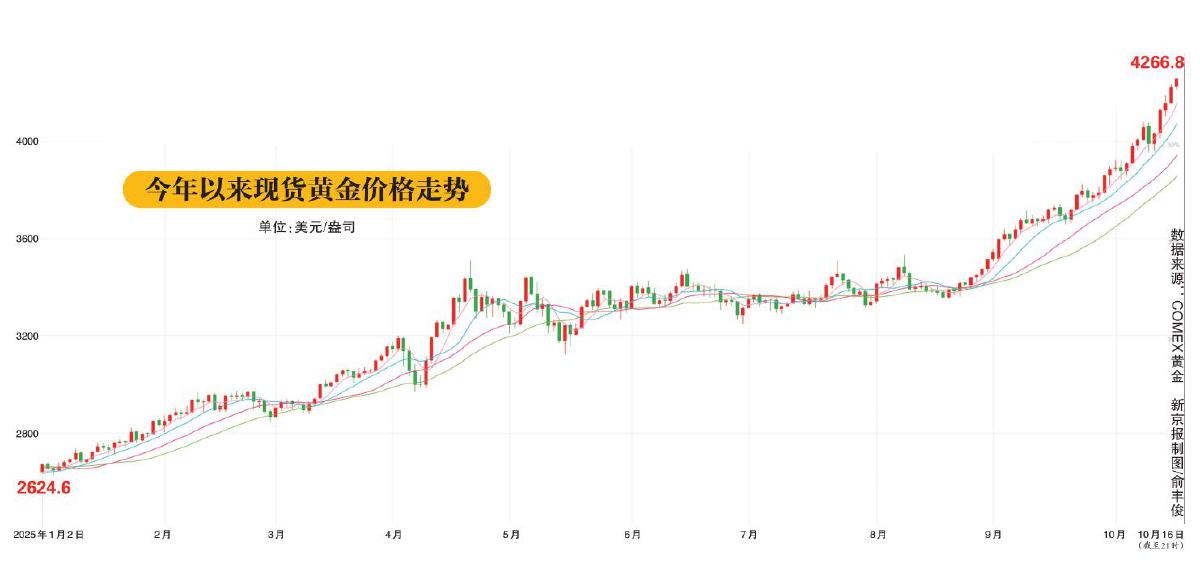1200x572 pixels.
Task: Pick the 5月 label on the time axis
Action: [x=511, y=535]
